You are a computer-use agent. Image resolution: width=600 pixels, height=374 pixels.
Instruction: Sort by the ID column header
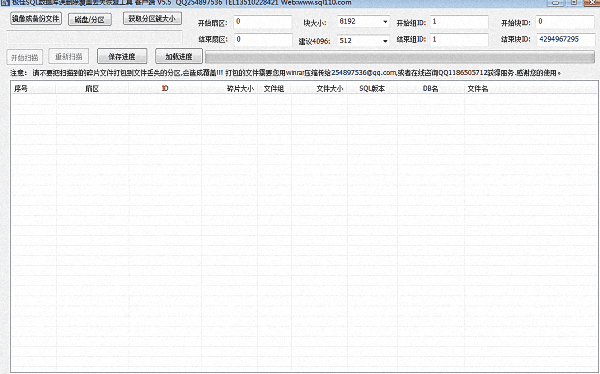click(165, 88)
